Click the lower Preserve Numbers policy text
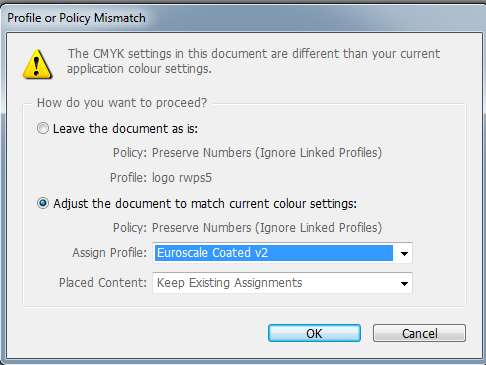The height and width of the screenshot is (365, 486). click(247, 228)
